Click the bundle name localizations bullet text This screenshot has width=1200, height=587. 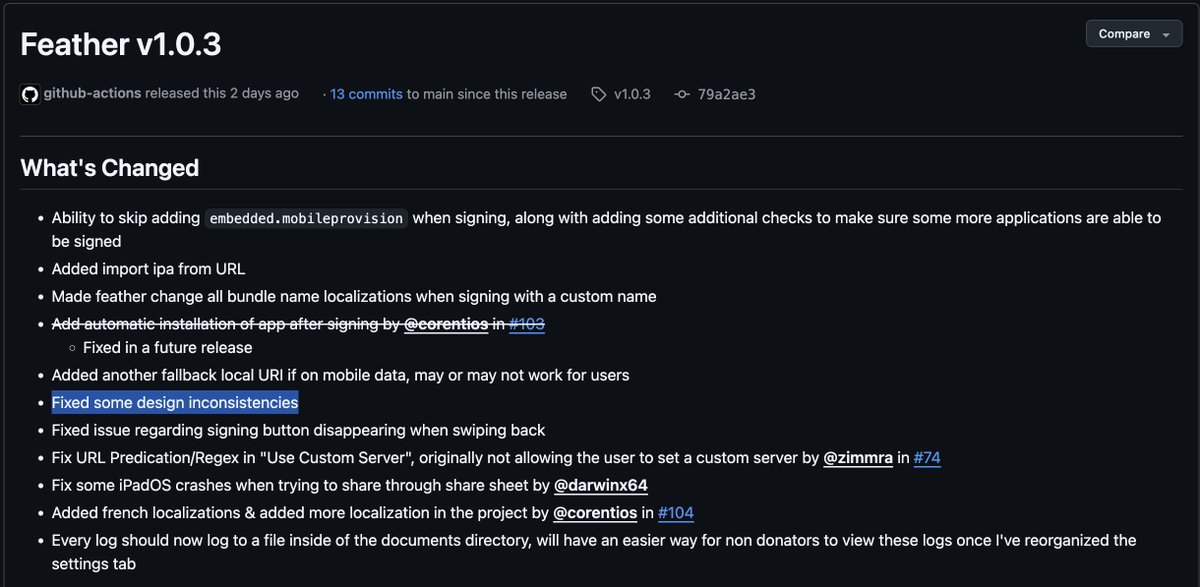pyautogui.click(x=354, y=296)
